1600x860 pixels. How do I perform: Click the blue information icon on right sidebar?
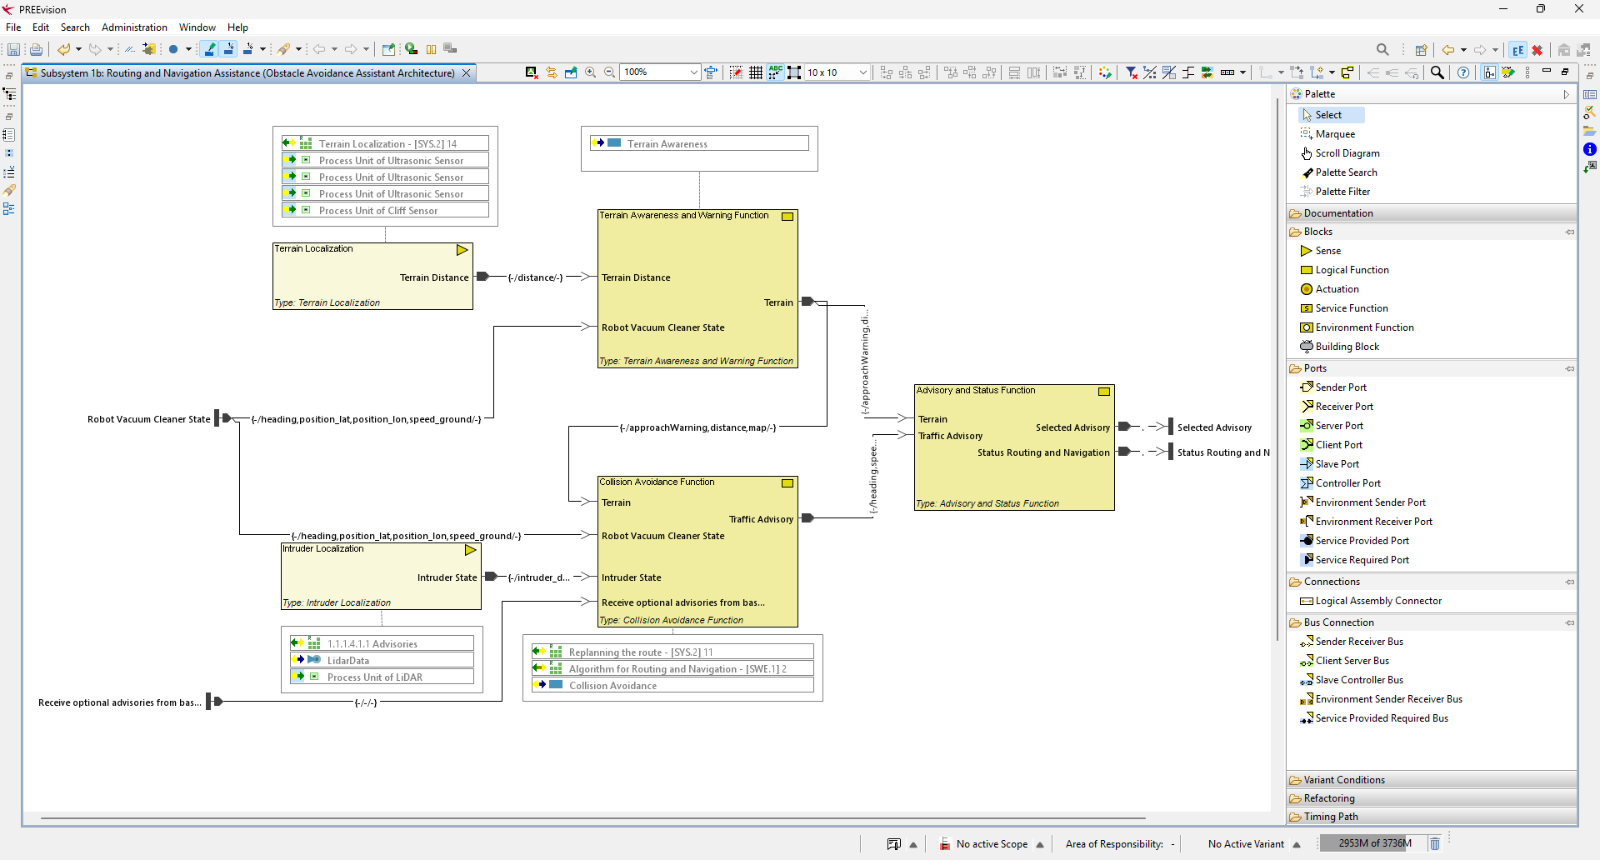point(1589,149)
